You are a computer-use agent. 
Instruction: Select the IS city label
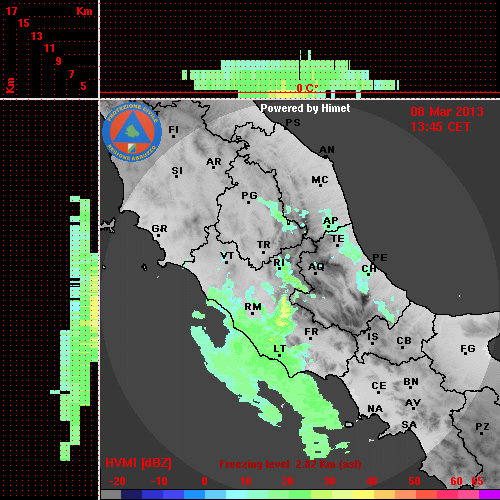pos(373,337)
